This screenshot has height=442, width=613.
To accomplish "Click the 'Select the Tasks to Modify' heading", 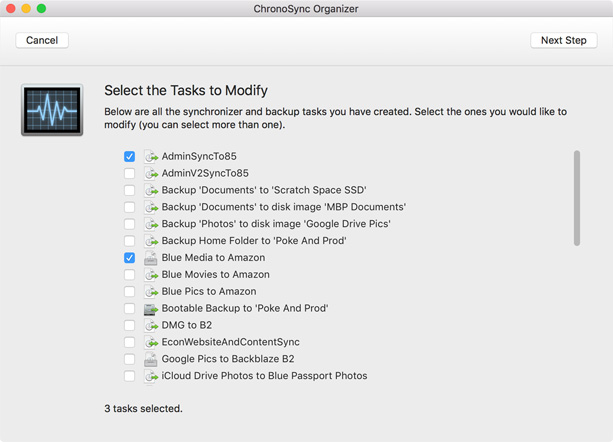I will click(x=186, y=91).
